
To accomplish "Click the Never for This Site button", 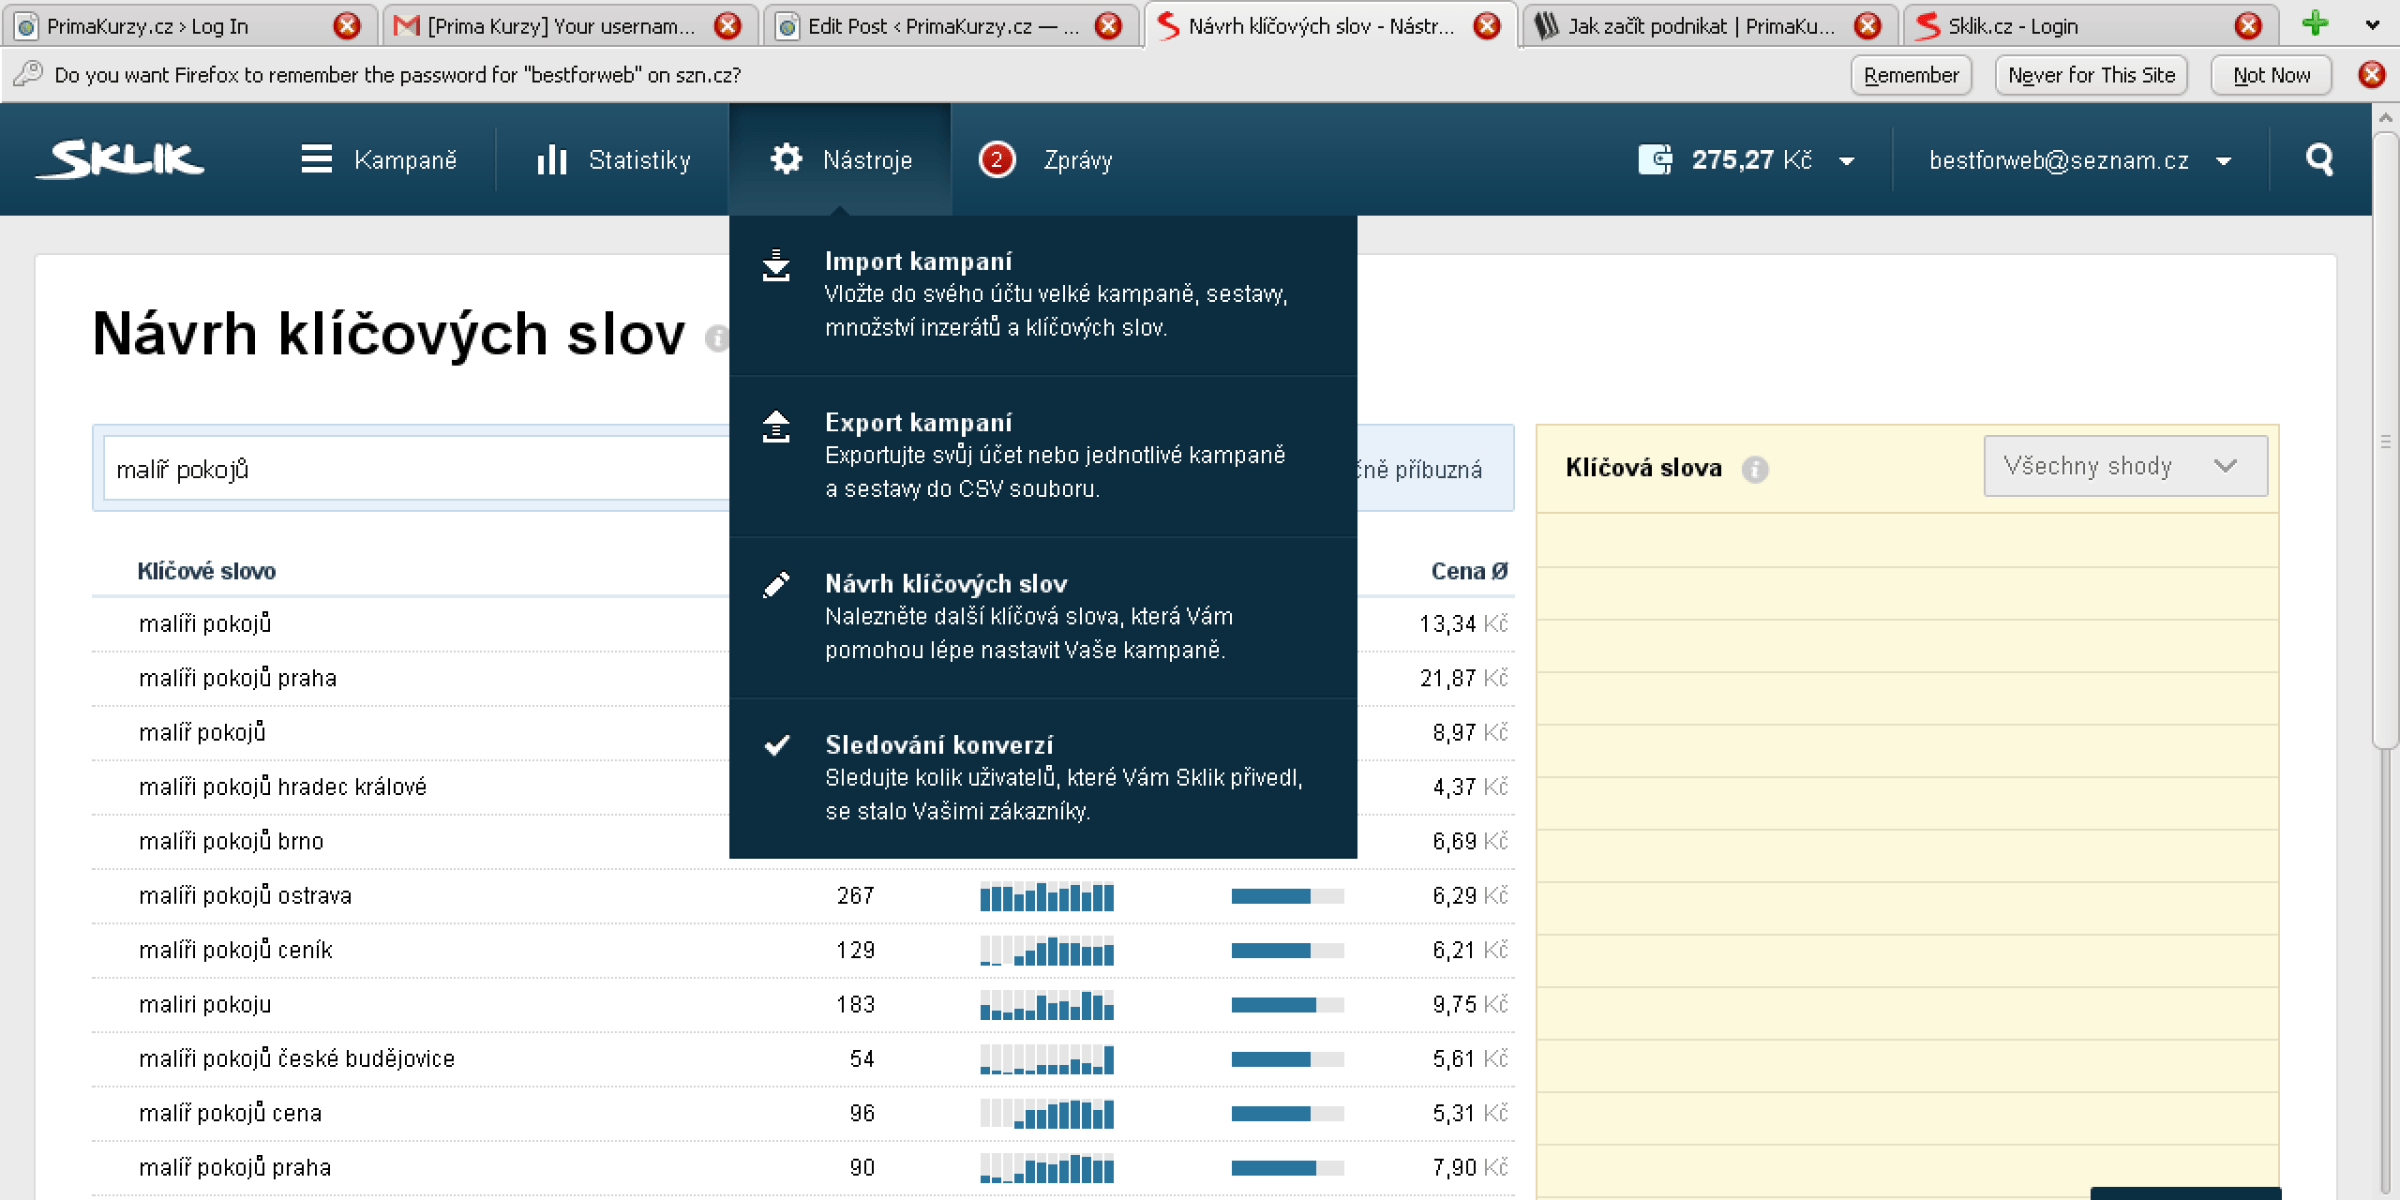I will click(x=2090, y=75).
